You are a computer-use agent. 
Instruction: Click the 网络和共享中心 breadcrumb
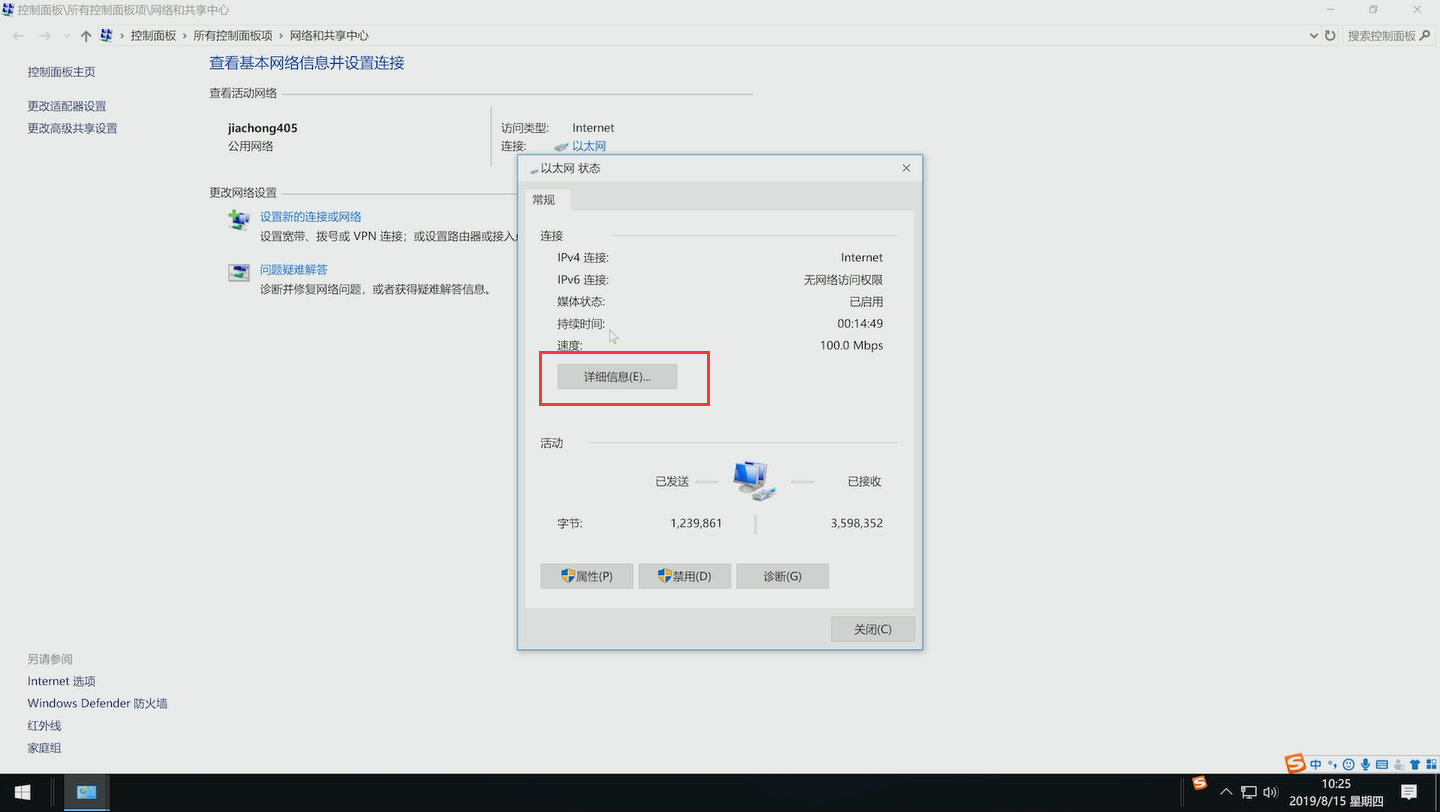click(x=329, y=36)
